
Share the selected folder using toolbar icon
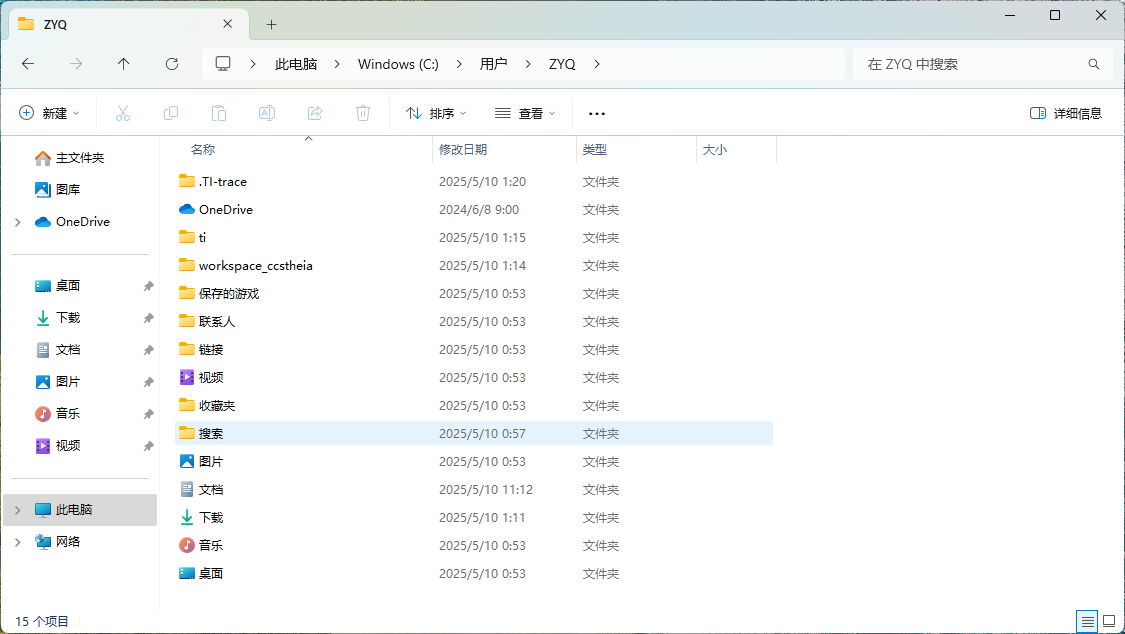(x=314, y=112)
